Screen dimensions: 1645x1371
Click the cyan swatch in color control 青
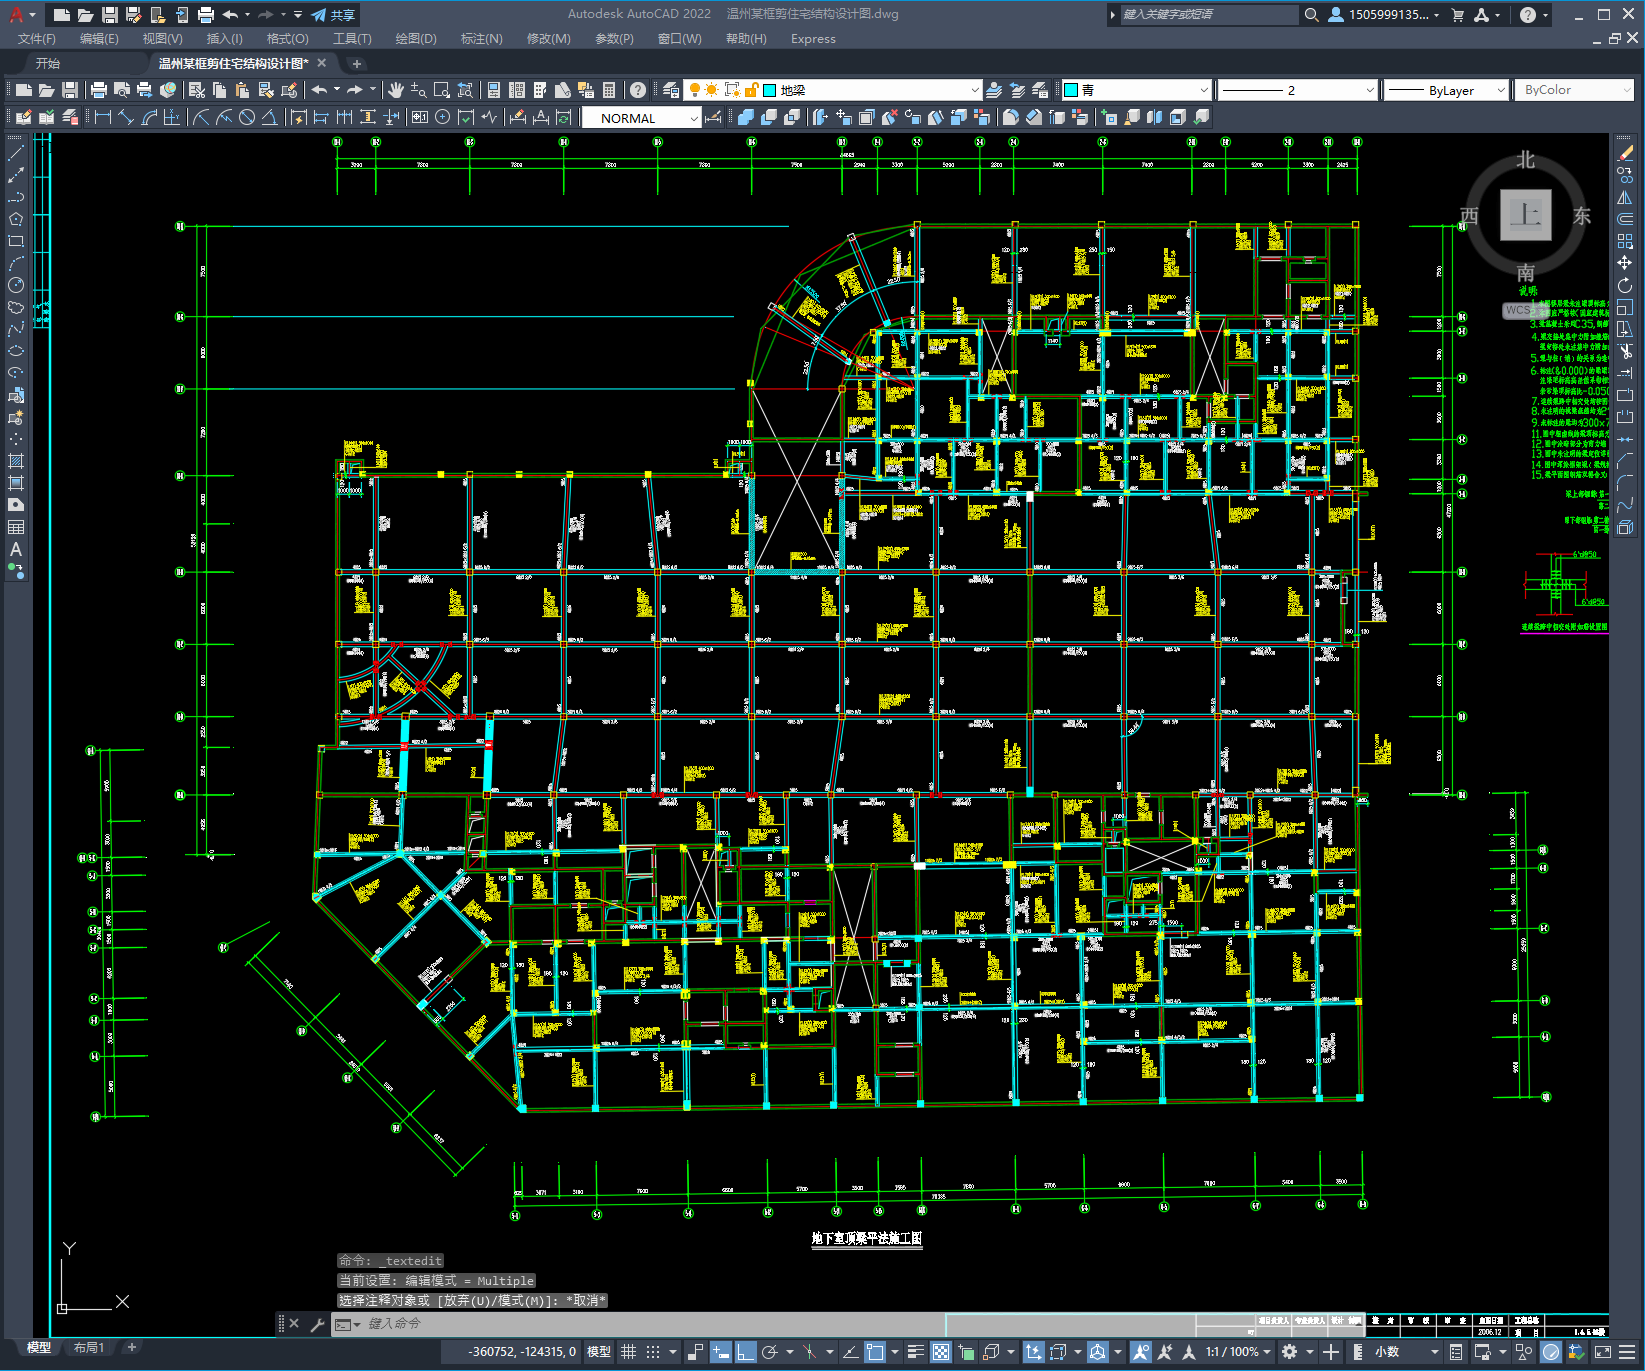pyautogui.click(x=1071, y=90)
